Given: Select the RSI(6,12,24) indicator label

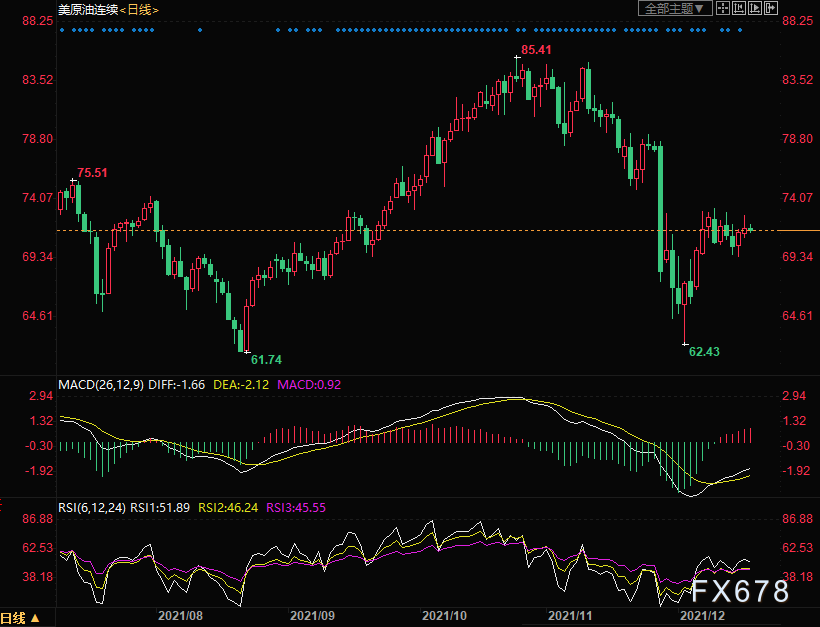Looking at the screenshot, I should [x=92, y=507].
